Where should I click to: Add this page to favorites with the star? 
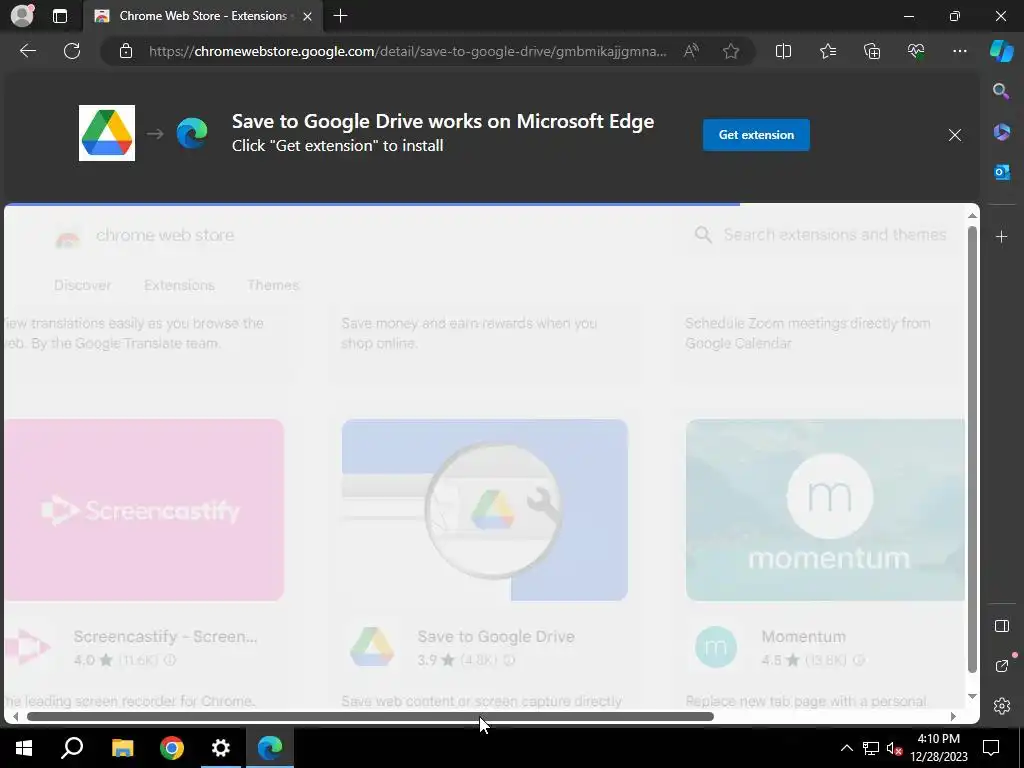tap(731, 51)
